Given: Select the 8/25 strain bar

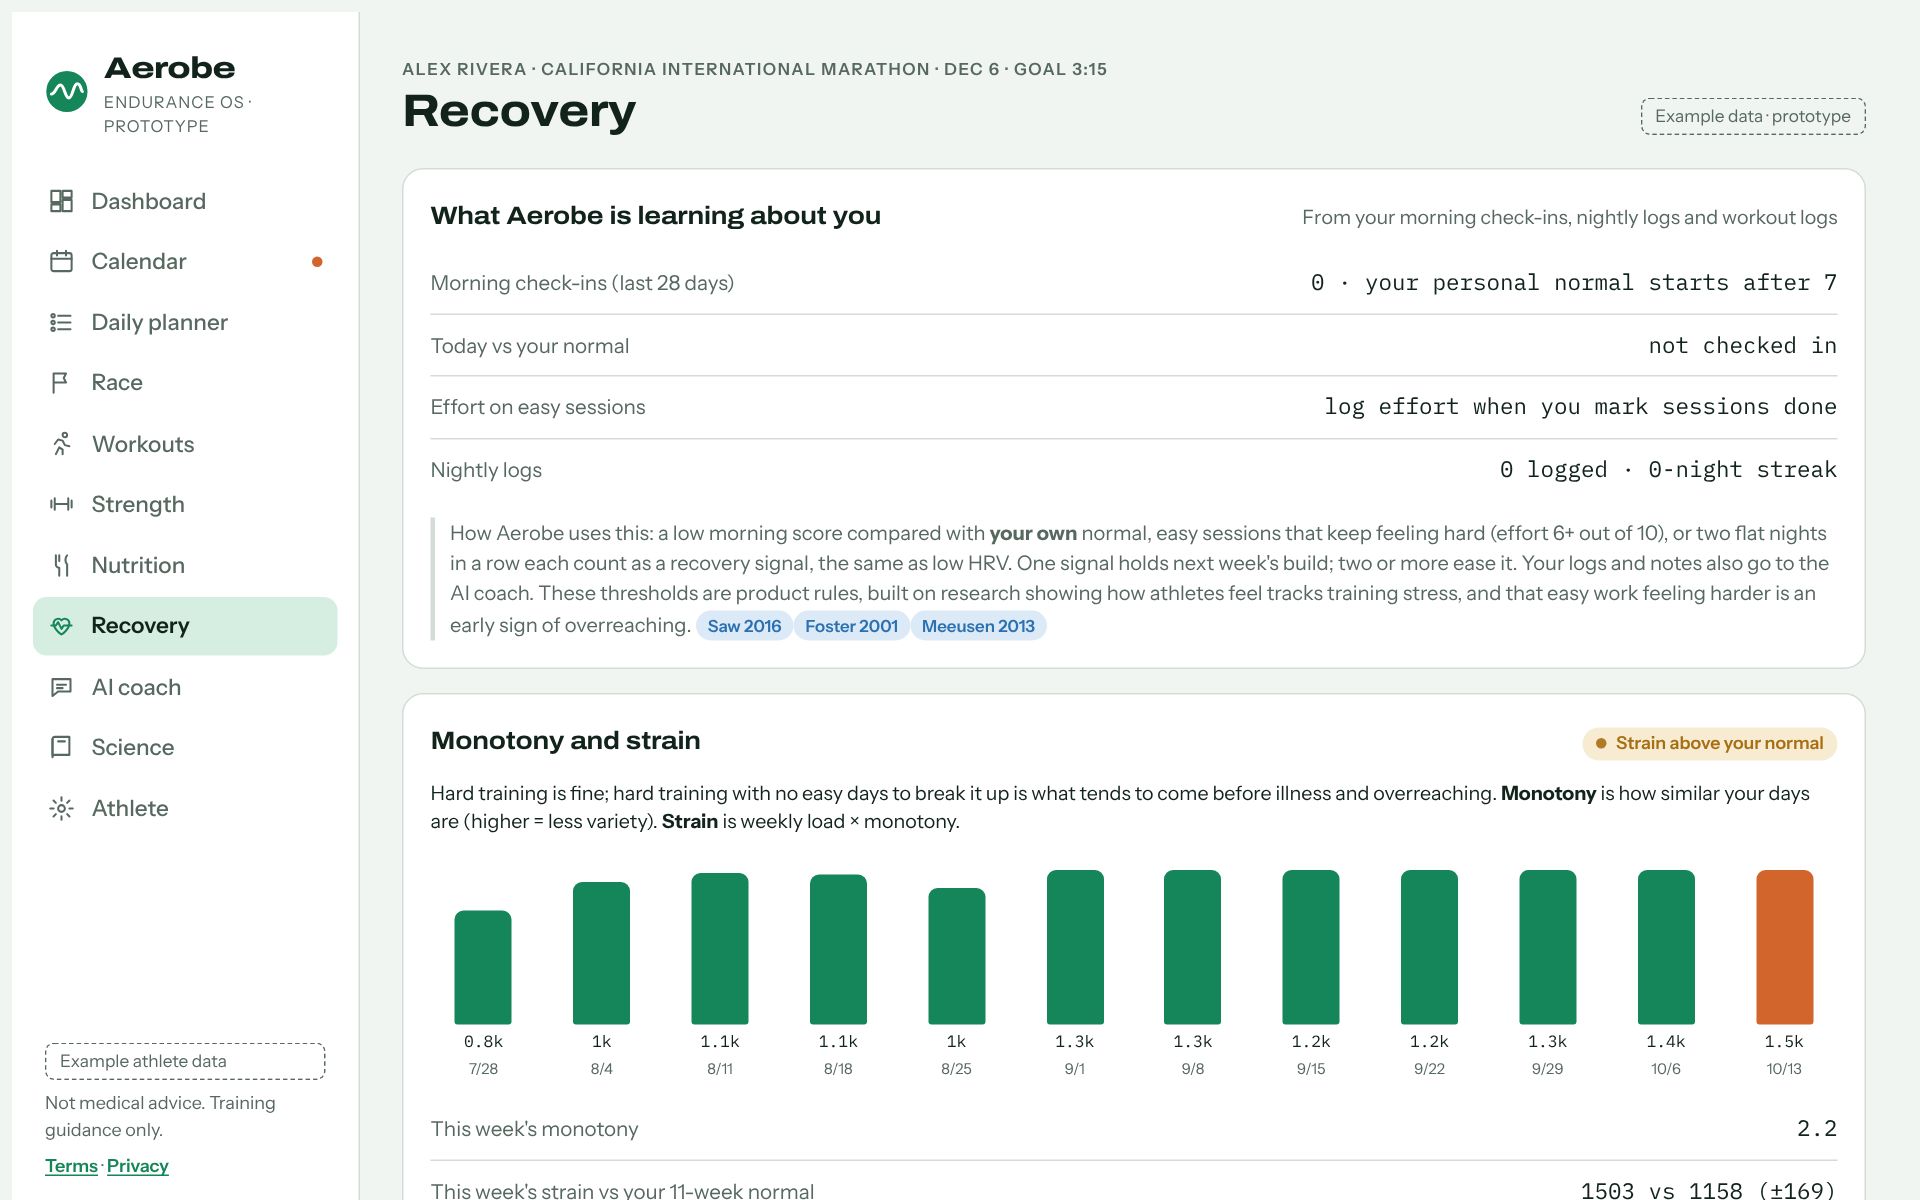Looking at the screenshot, I should (957, 956).
